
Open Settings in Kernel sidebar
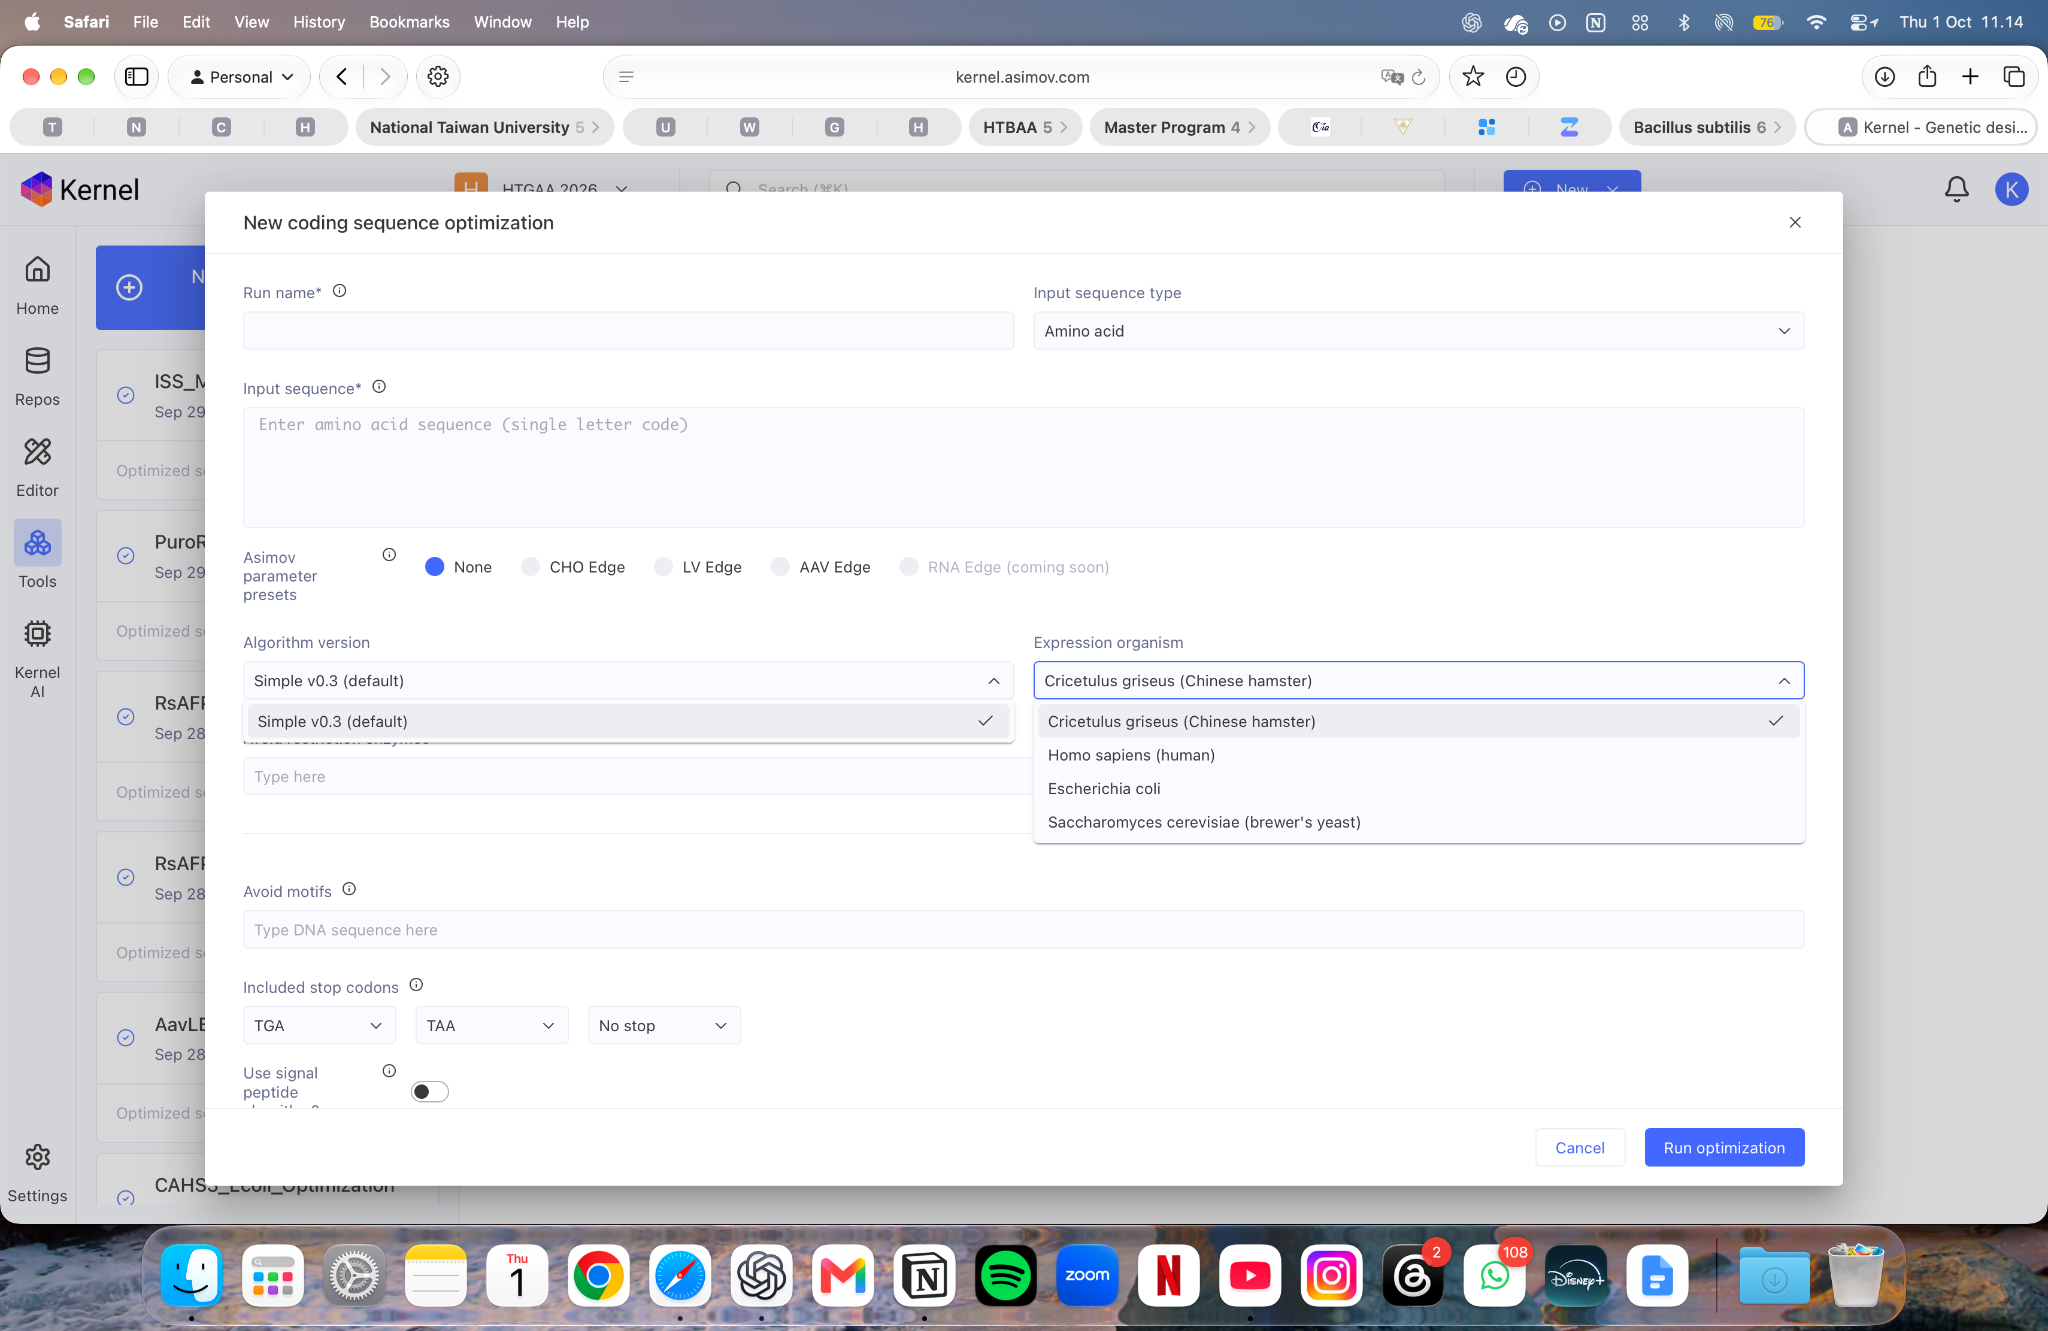37,1174
